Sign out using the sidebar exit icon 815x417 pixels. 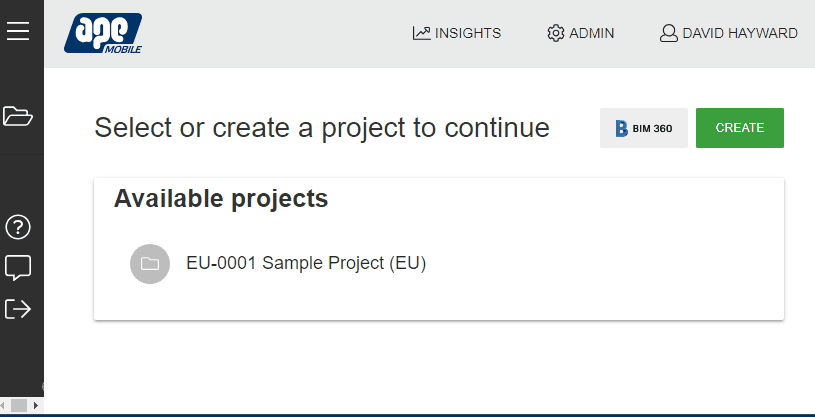pos(18,308)
